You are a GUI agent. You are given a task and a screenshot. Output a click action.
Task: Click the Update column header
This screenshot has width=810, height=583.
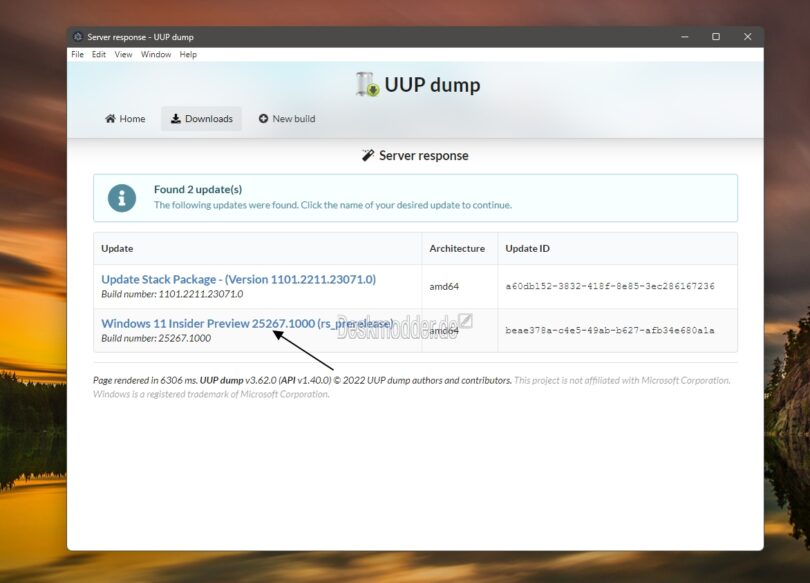click(x=117, y=248)
